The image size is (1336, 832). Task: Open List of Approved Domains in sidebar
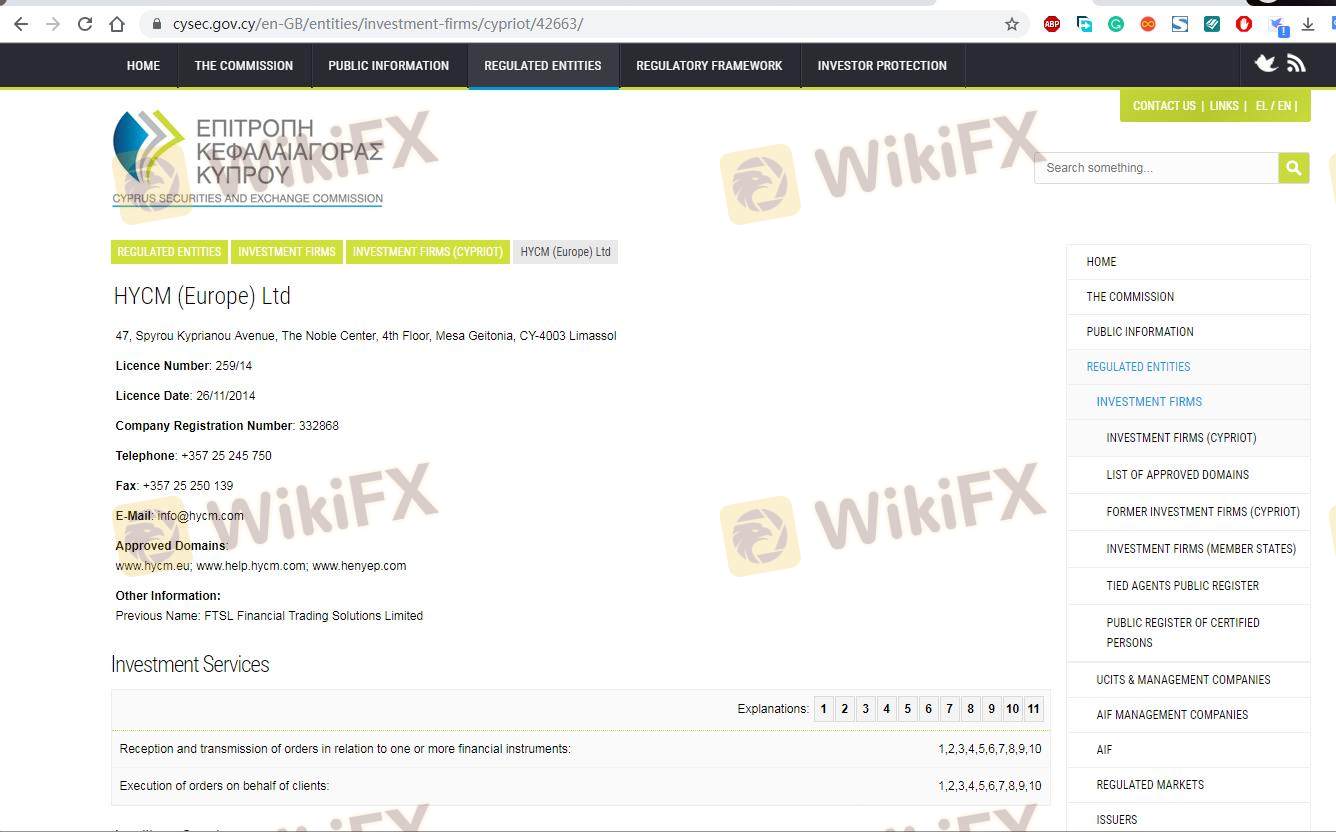[x=1177, y=475]
